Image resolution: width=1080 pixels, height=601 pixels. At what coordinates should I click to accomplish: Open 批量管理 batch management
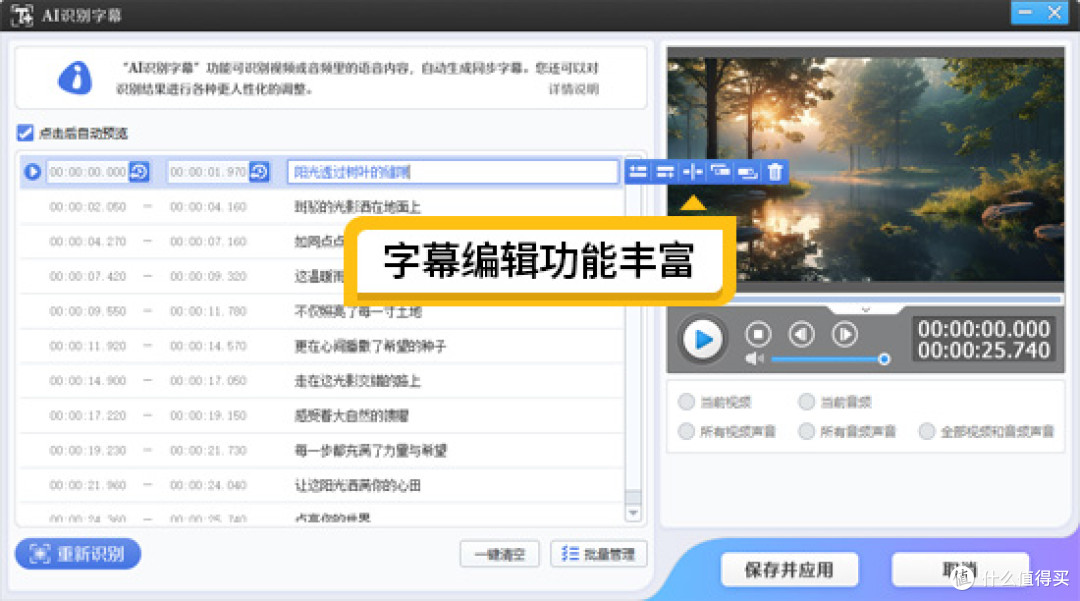(599, 554)
